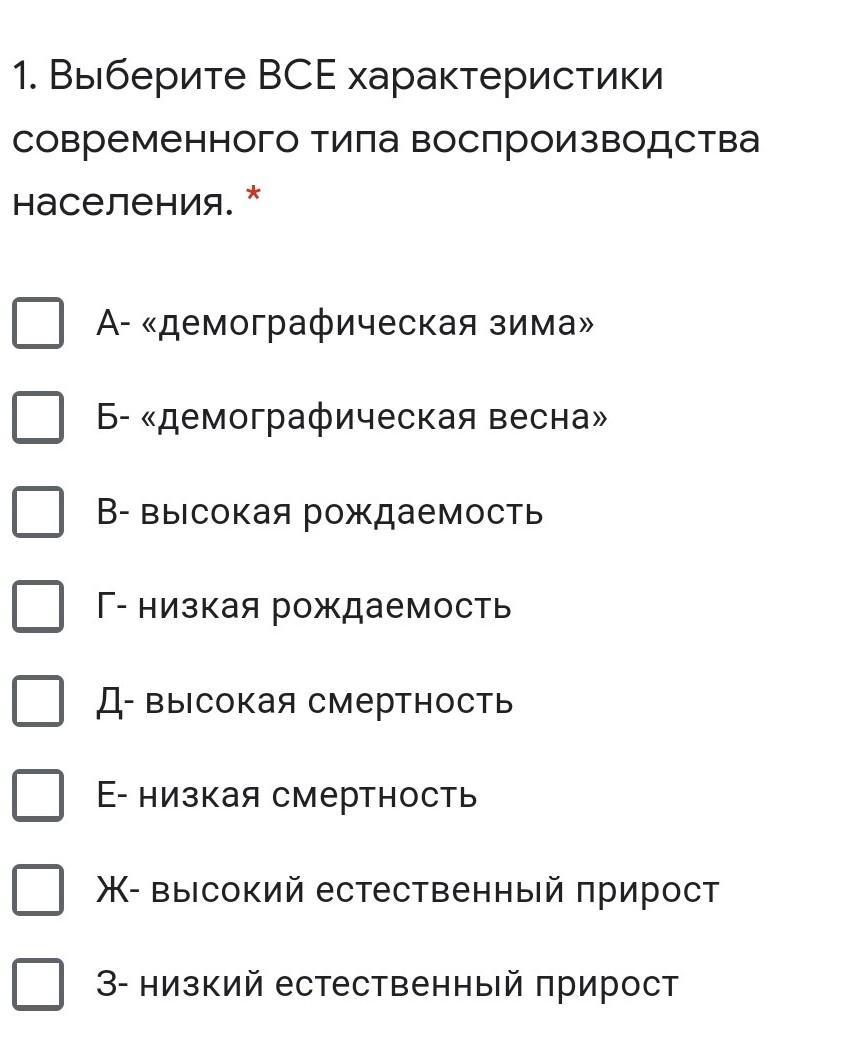Select the checkbox for В- высокая рождаемость
This screenshot has height=1042, width=864.
[x=38, y=512]
